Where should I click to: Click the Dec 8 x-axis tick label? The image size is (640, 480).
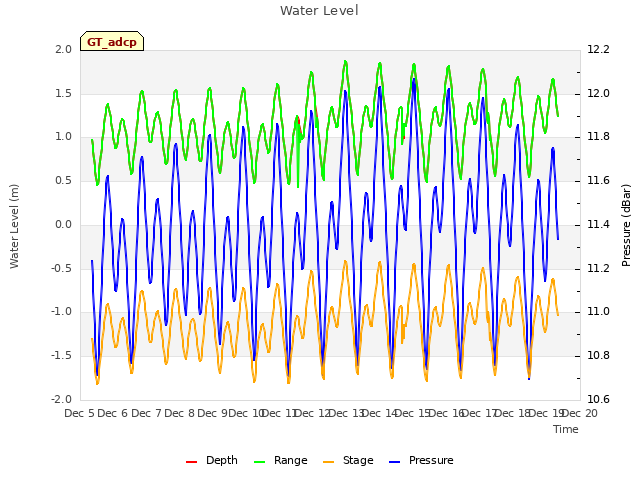point(180,413)
